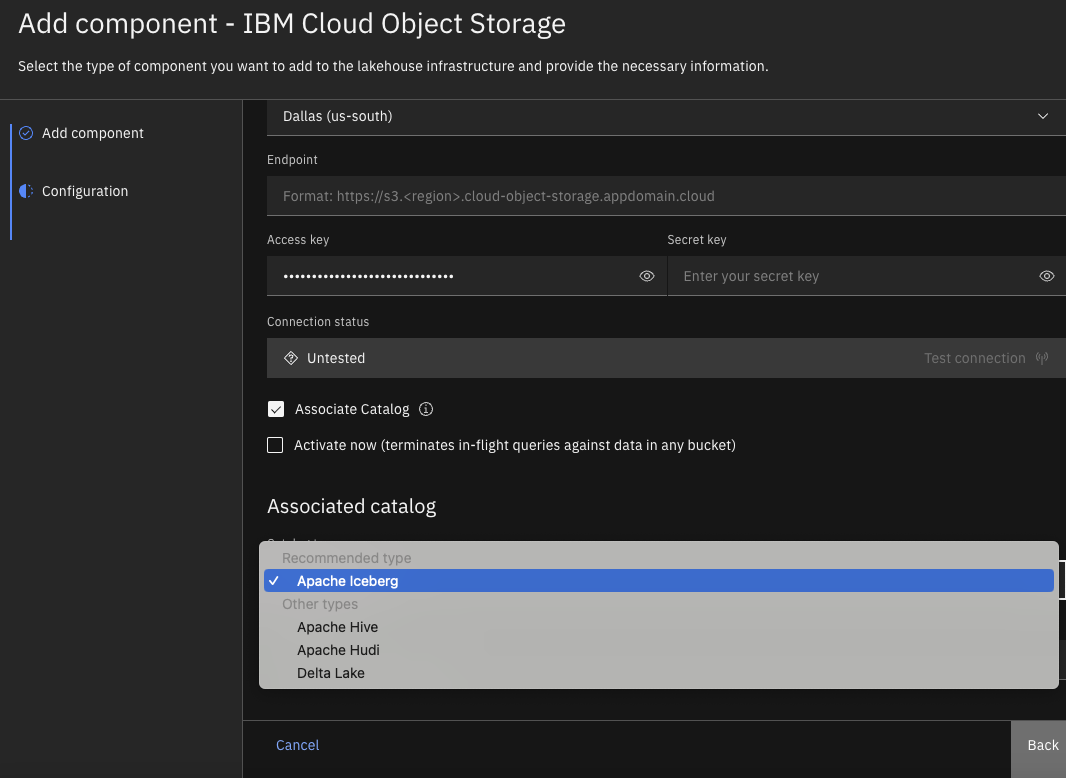
Task: Reveal the Access key value with the eye icon
Action: point(646,276)
